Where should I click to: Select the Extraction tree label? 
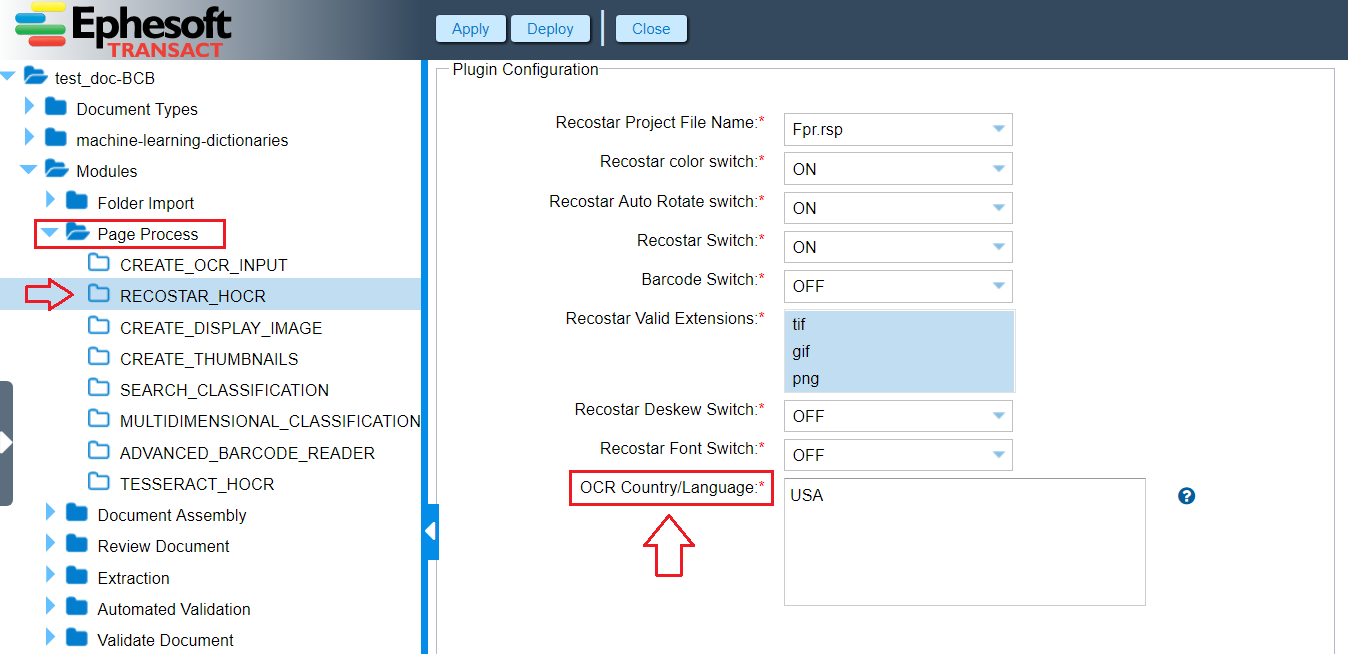click(133, 578)
